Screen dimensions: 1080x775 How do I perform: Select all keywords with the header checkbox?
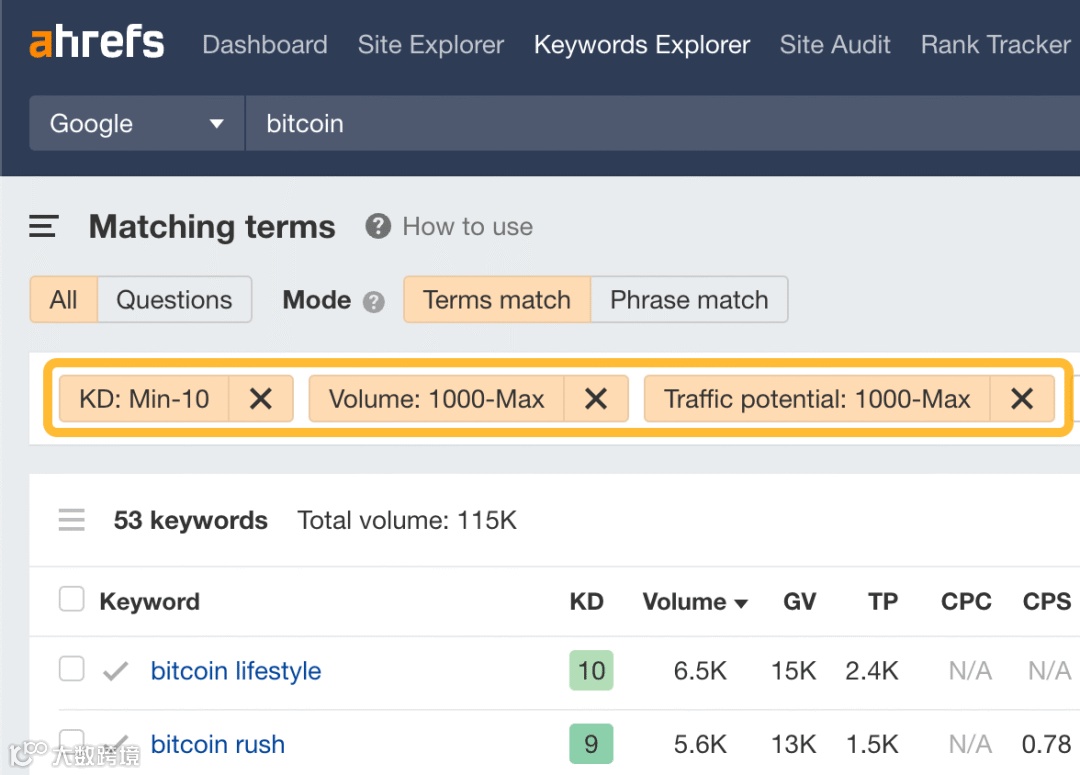point(72,600)
